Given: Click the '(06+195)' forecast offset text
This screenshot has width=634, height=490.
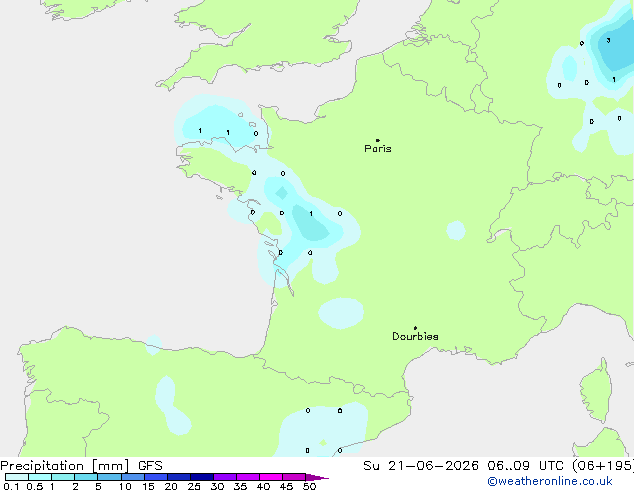Looking at the screenshot, I should click(x=603, y=466).
